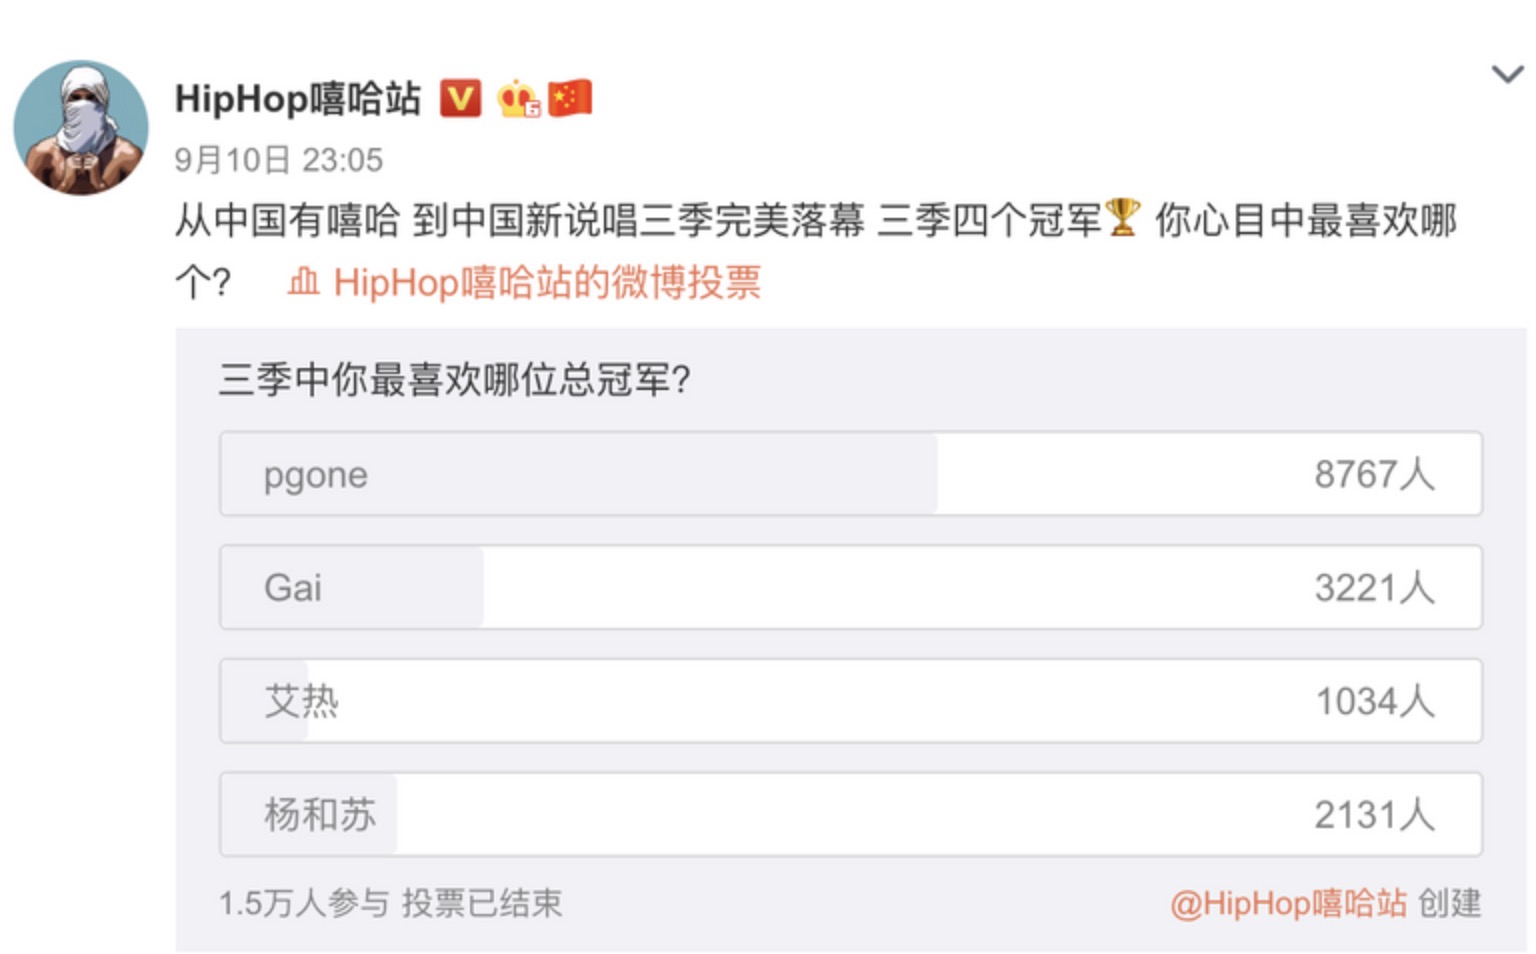Click the 投票已结束 status text
Viewport: 1536px width, 954px height.
click(482, 904)
